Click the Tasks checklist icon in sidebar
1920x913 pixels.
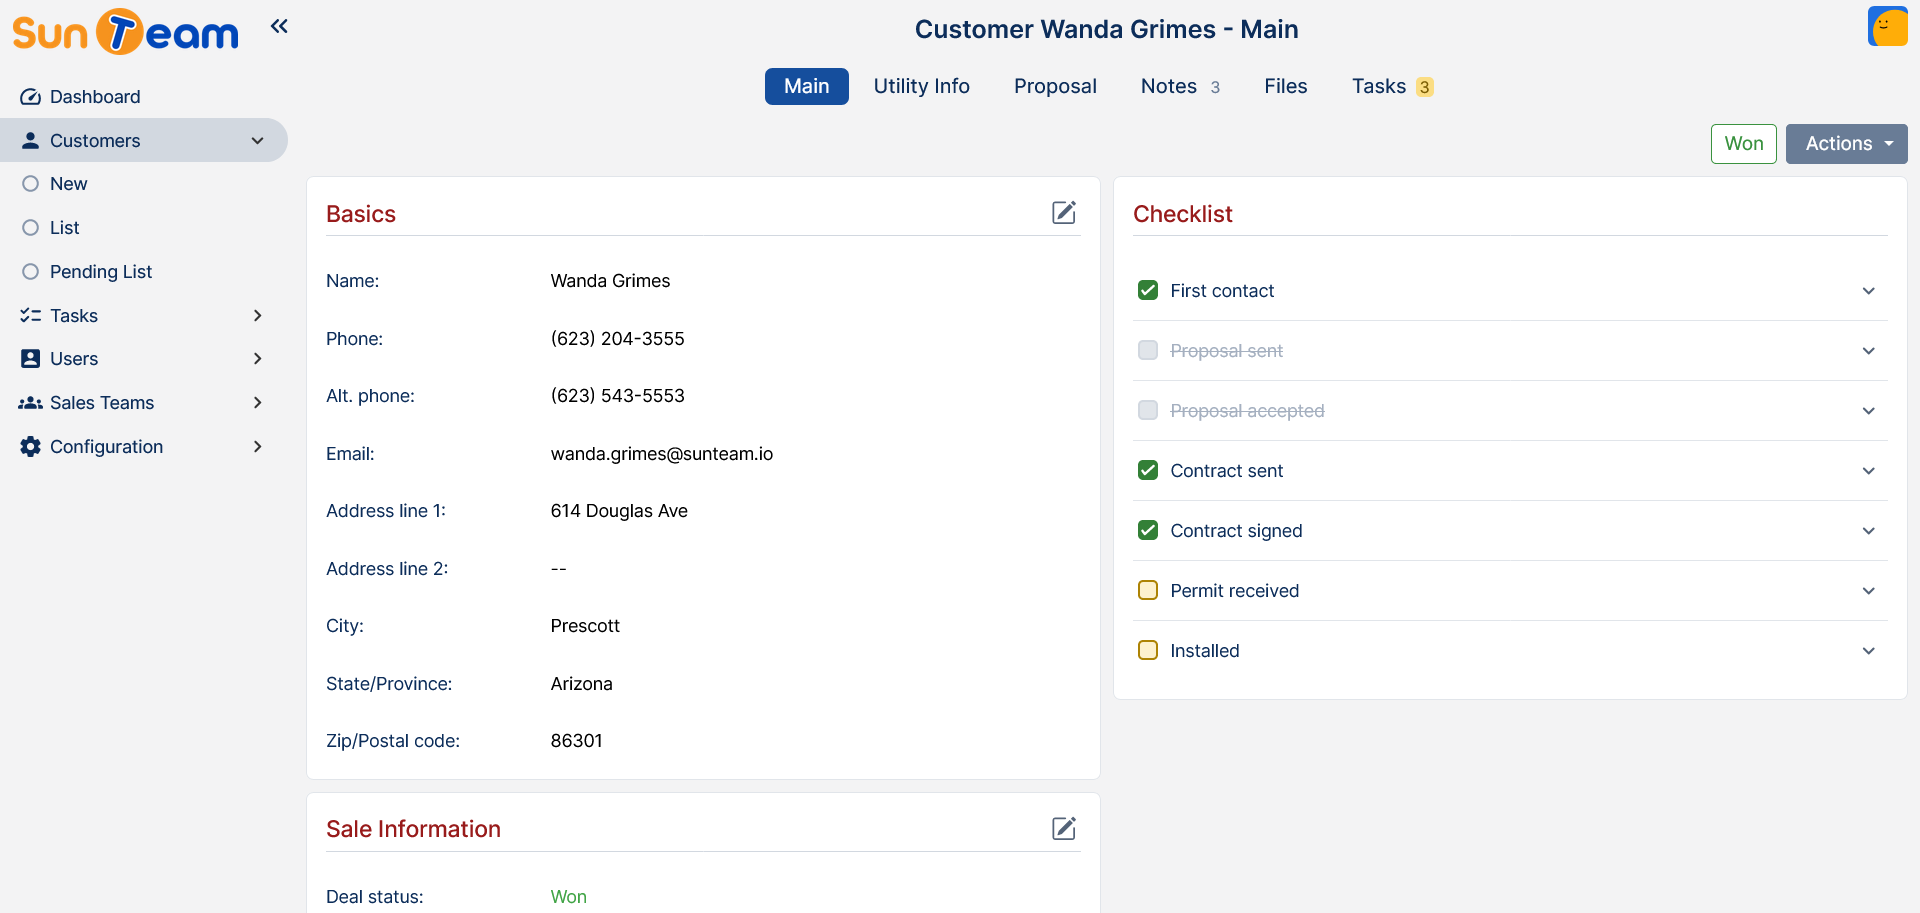pos(30,315)
